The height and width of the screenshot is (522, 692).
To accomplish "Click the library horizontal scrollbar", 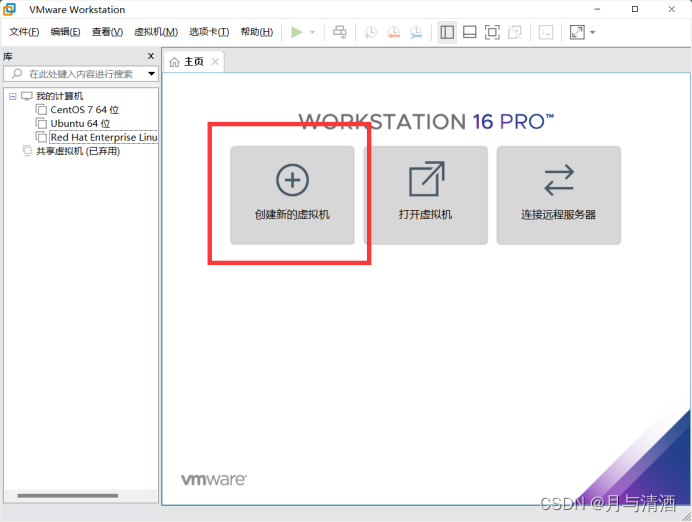I will (x=68, y=496).
